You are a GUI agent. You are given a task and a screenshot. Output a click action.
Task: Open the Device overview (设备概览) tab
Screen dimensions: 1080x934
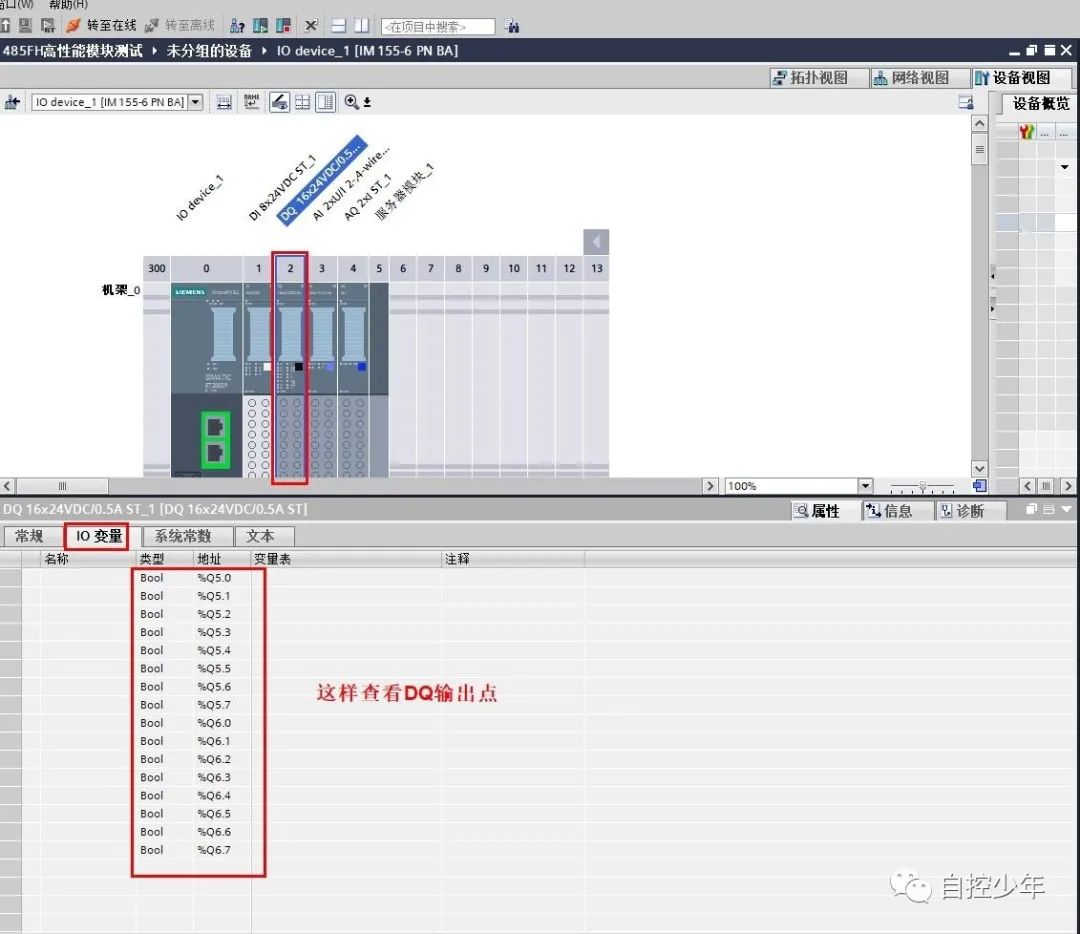1040,104
